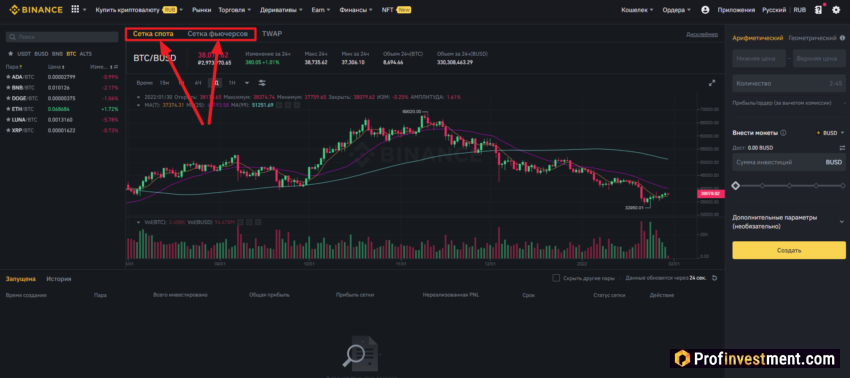Set investment slider to the midpoint marker
The image size is (850, 378).
pyautogui.click(x=789, y=185)
